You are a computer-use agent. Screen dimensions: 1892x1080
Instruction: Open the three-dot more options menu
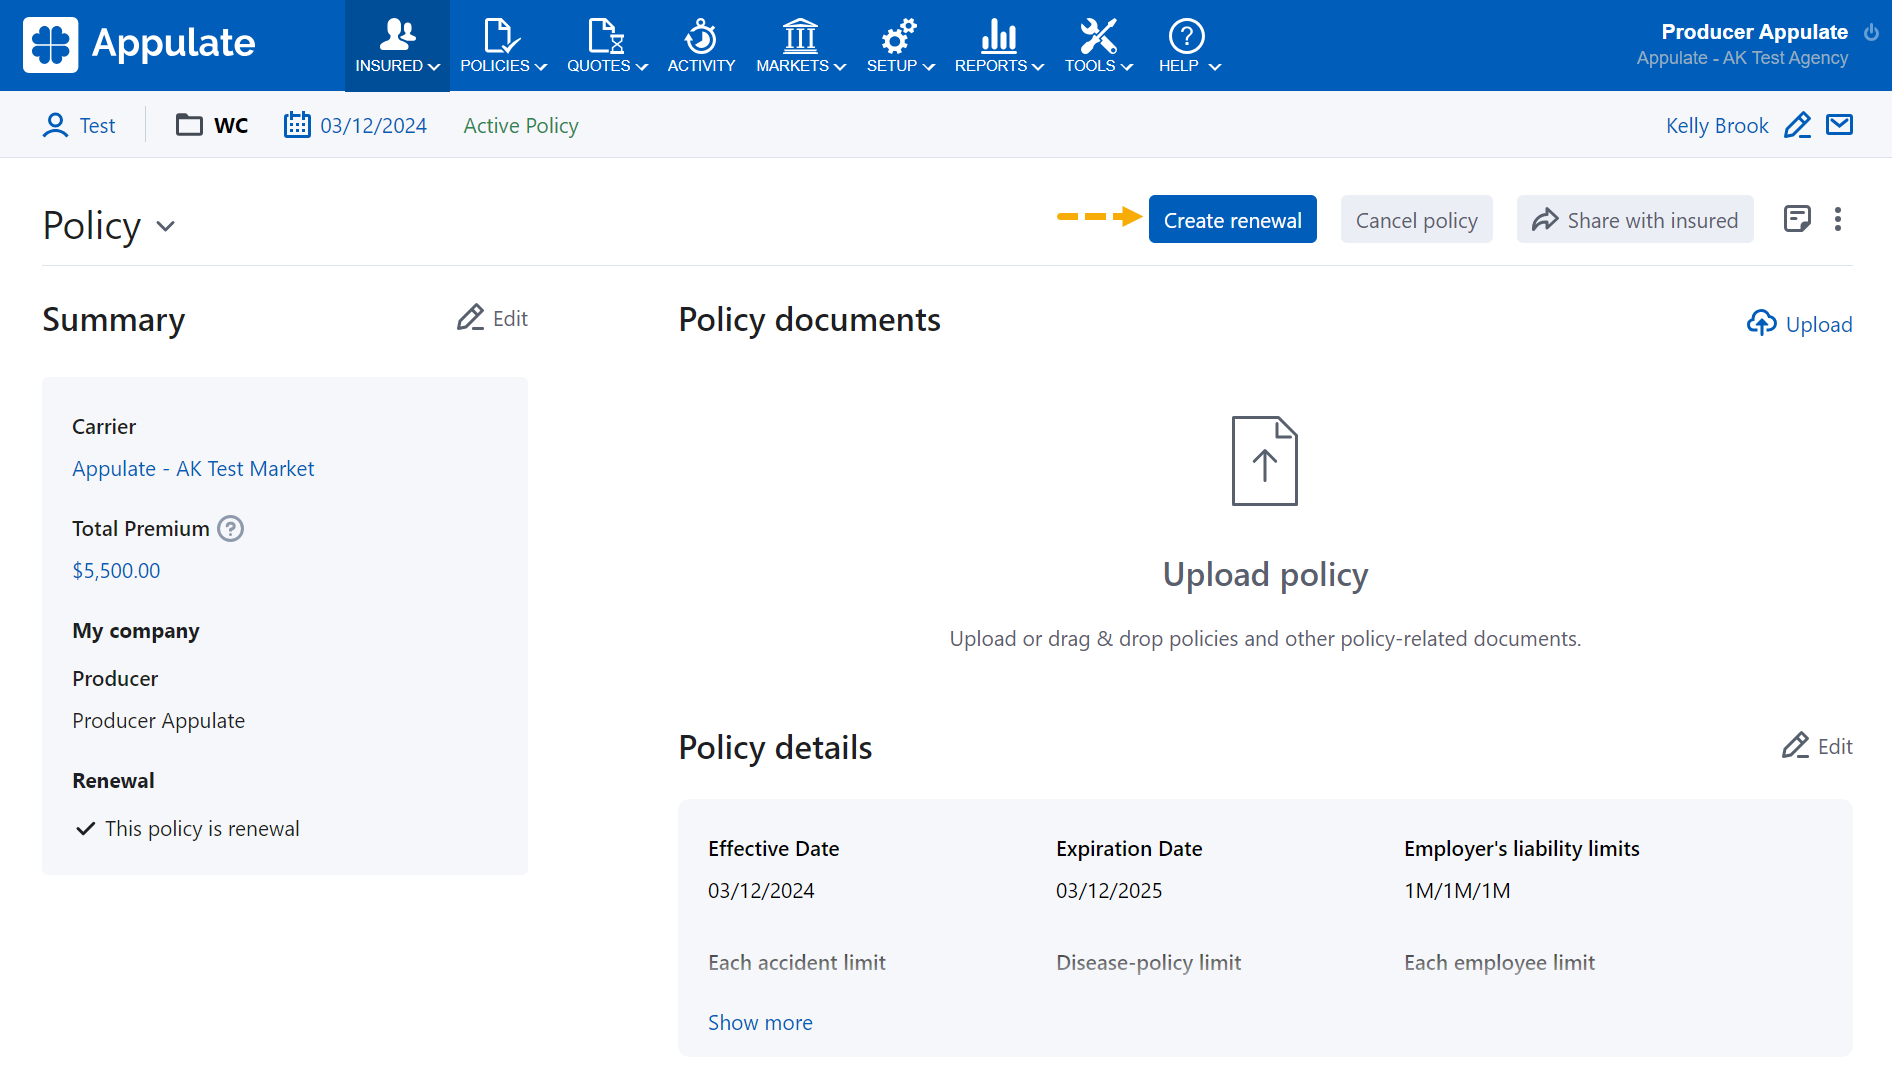tap(1837, 219)
